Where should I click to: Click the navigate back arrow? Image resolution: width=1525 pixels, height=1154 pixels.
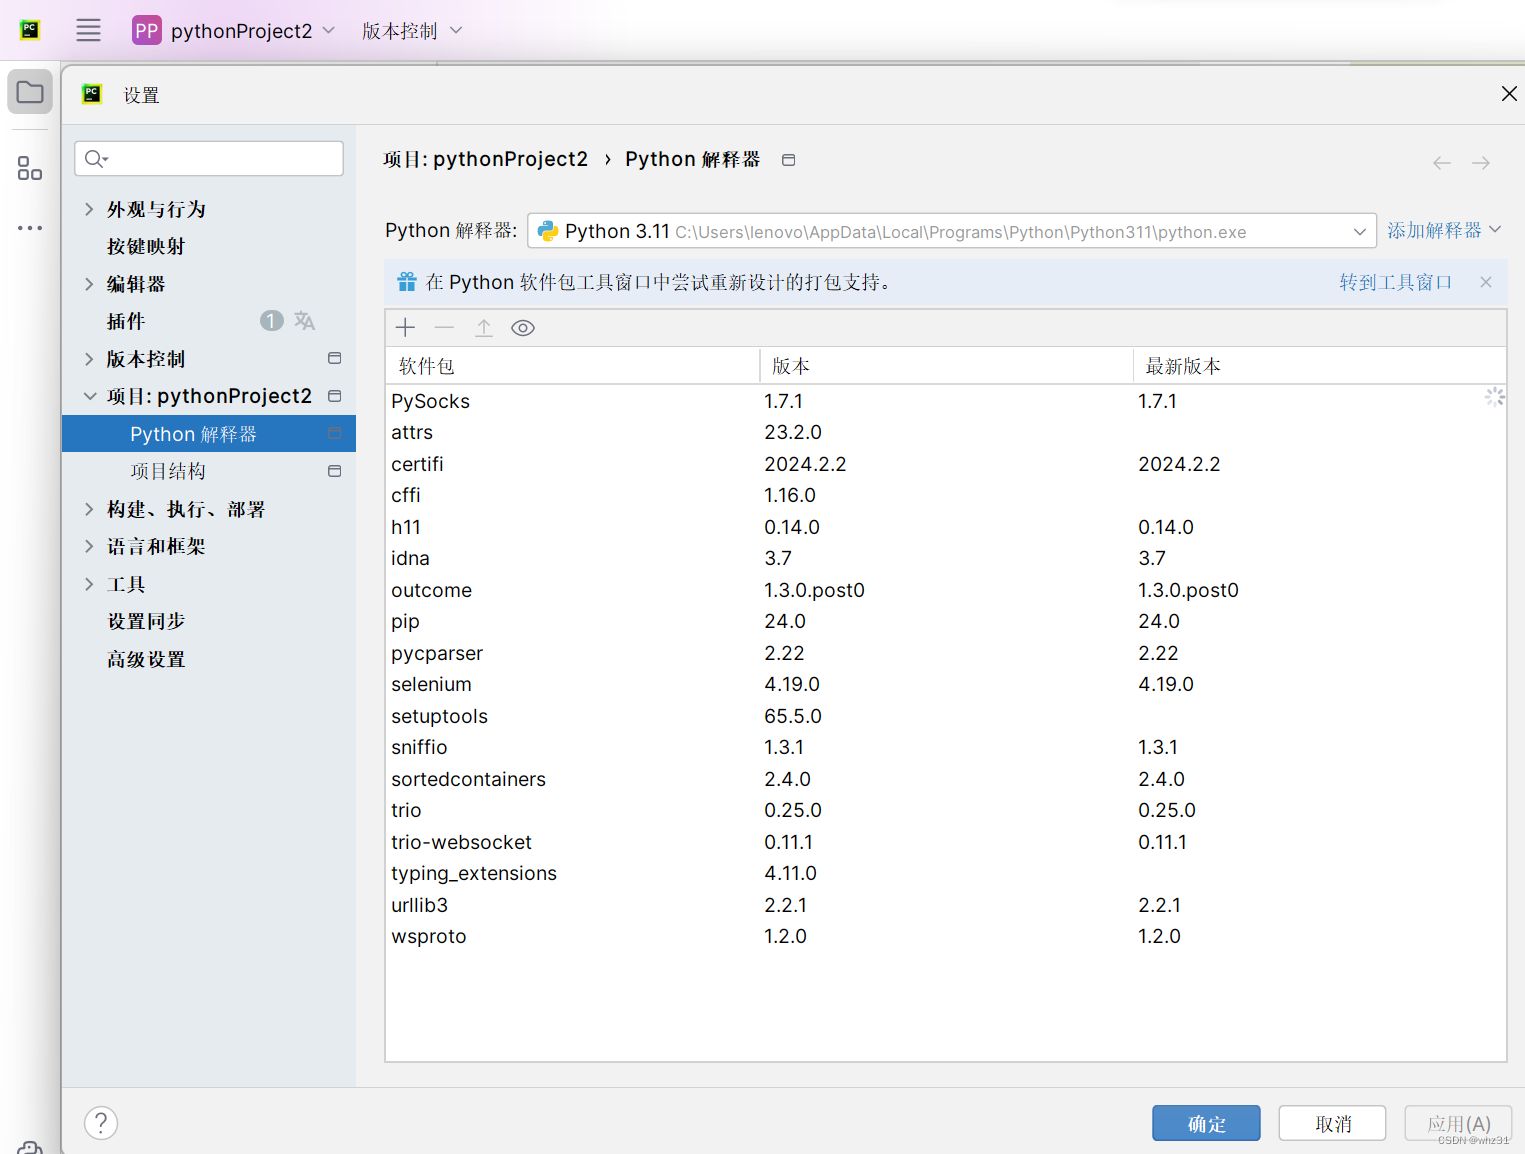[1441, 163]
